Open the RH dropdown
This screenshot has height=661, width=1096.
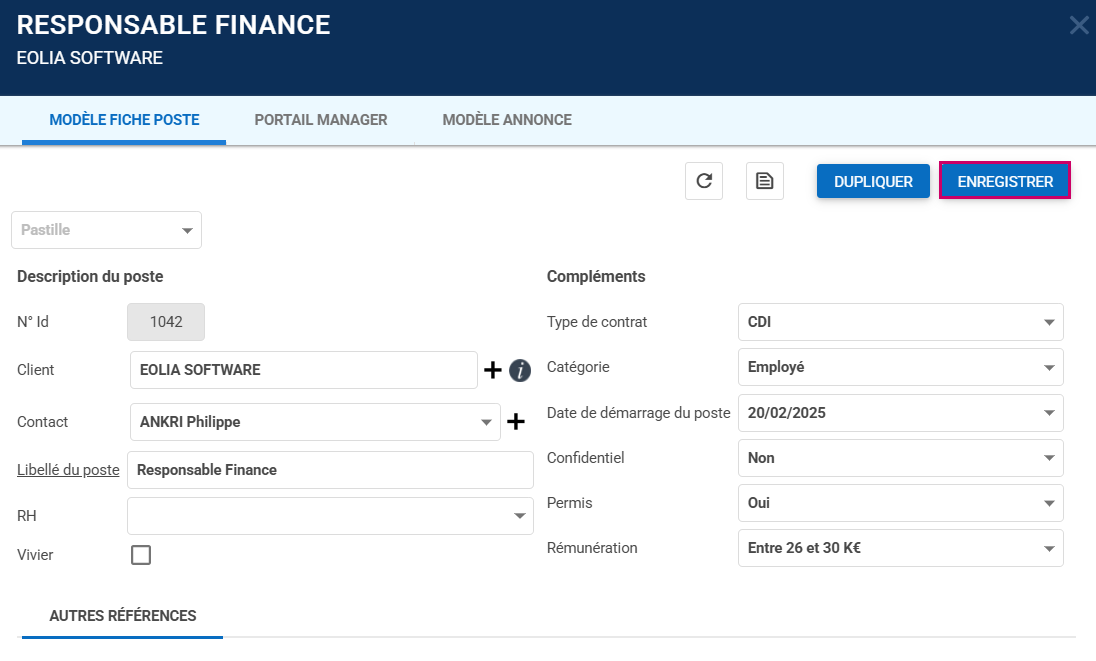(x=330, y=516)
